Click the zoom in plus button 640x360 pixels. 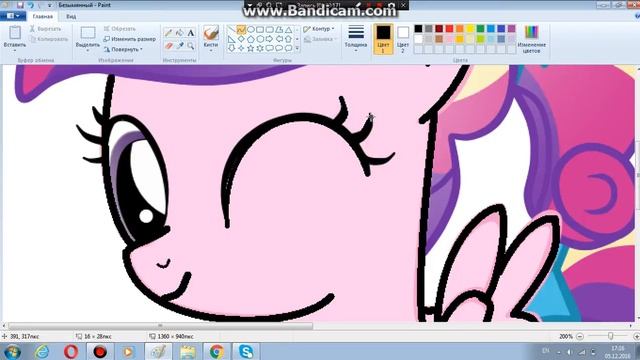(x=636, y=336)
